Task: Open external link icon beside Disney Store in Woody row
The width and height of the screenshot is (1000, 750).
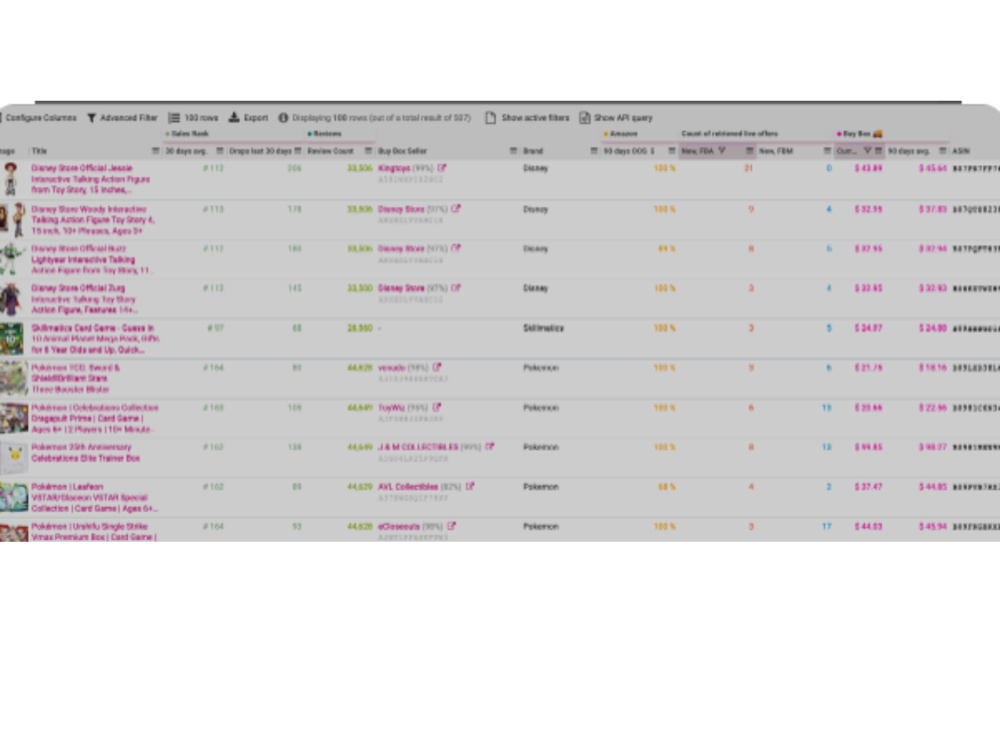Action: [455, 209]
